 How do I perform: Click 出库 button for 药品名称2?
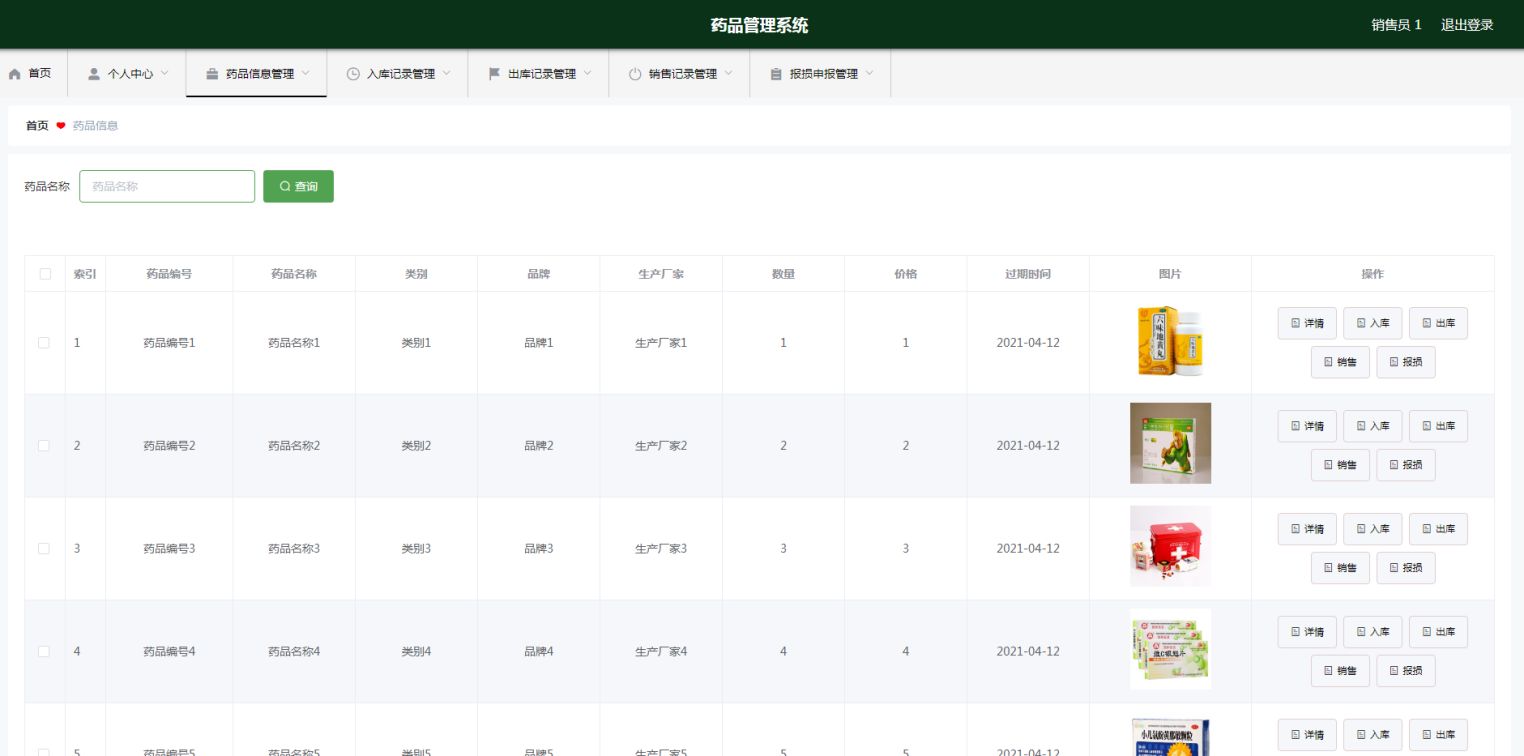(1438, 426)
